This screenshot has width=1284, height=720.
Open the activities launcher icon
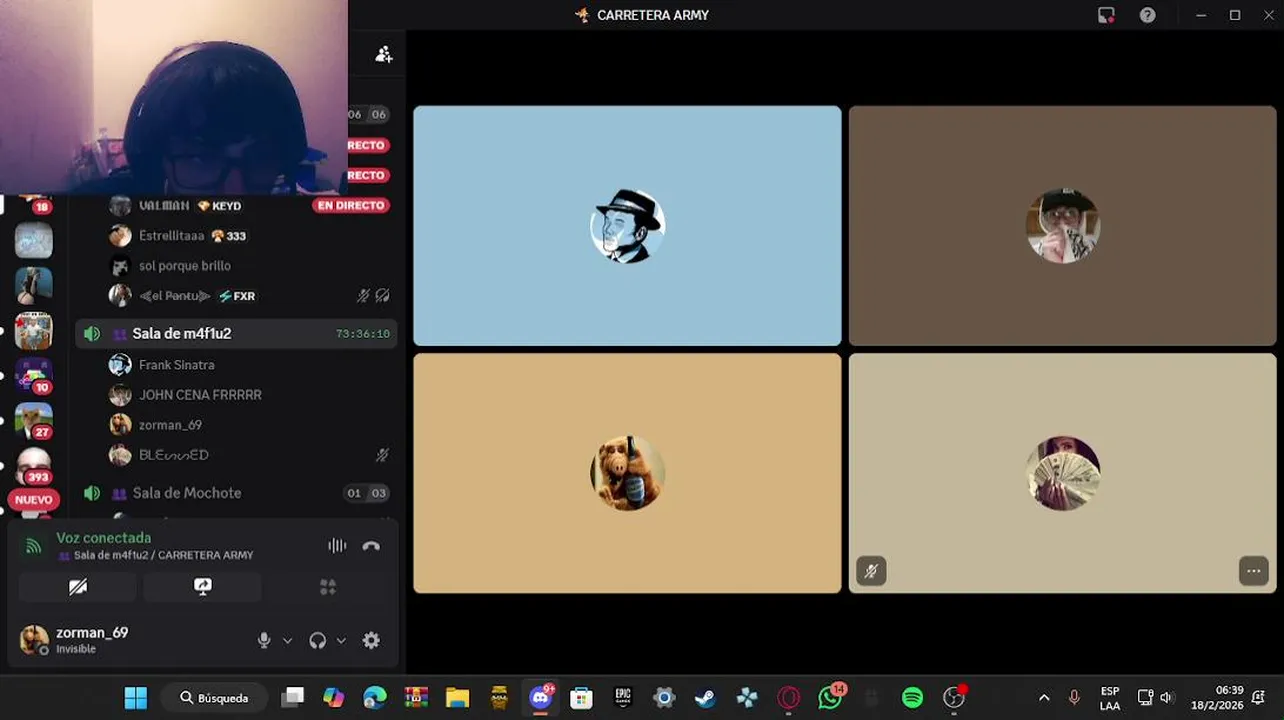click(327, 587)
